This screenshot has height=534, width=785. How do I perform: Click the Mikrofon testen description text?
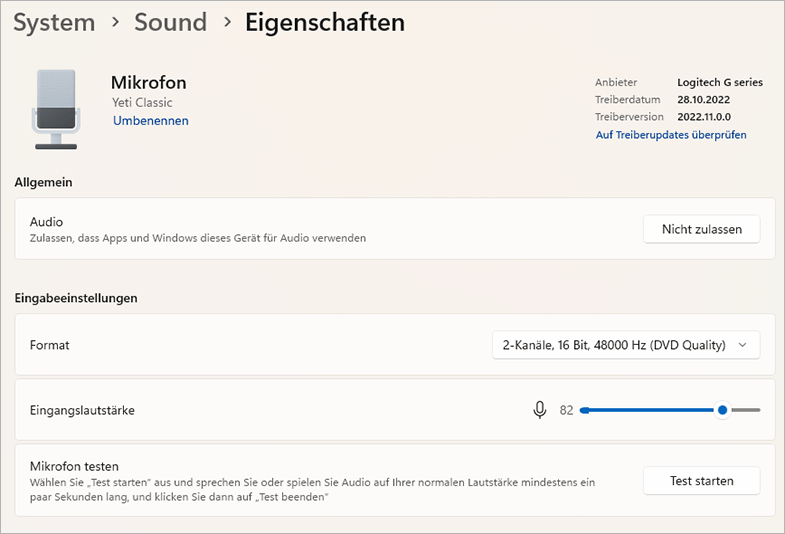tap(312, 489)
